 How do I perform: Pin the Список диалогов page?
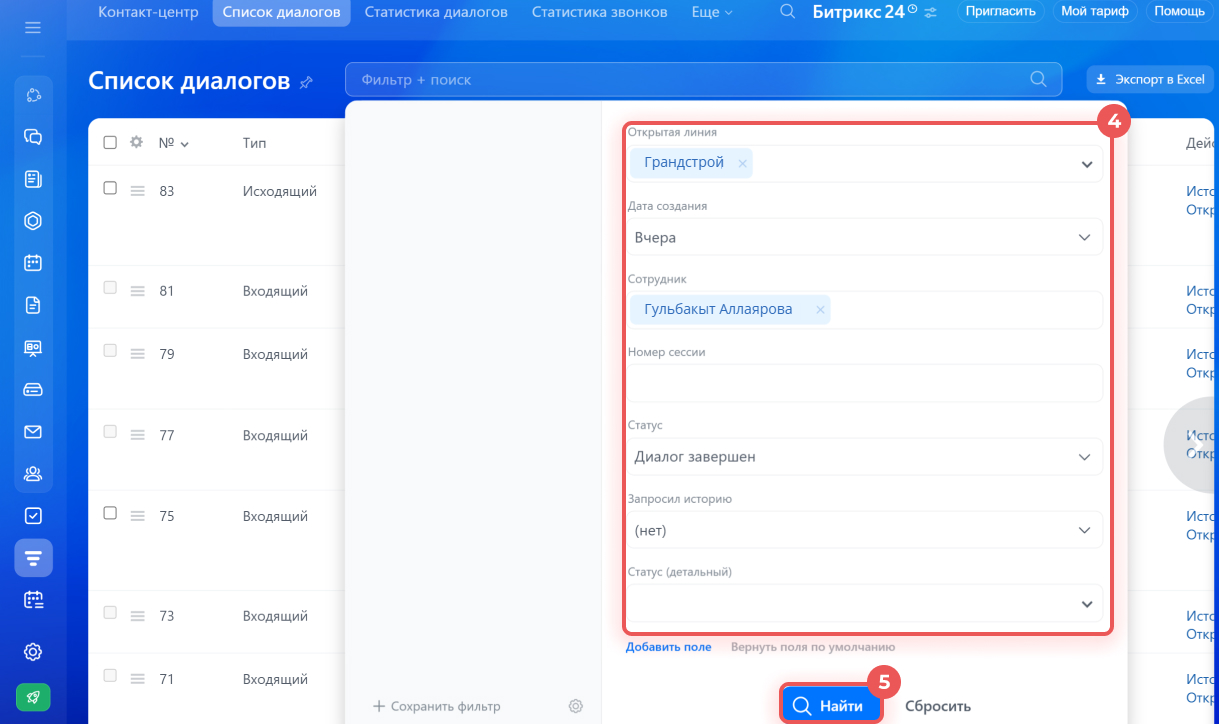306,83
